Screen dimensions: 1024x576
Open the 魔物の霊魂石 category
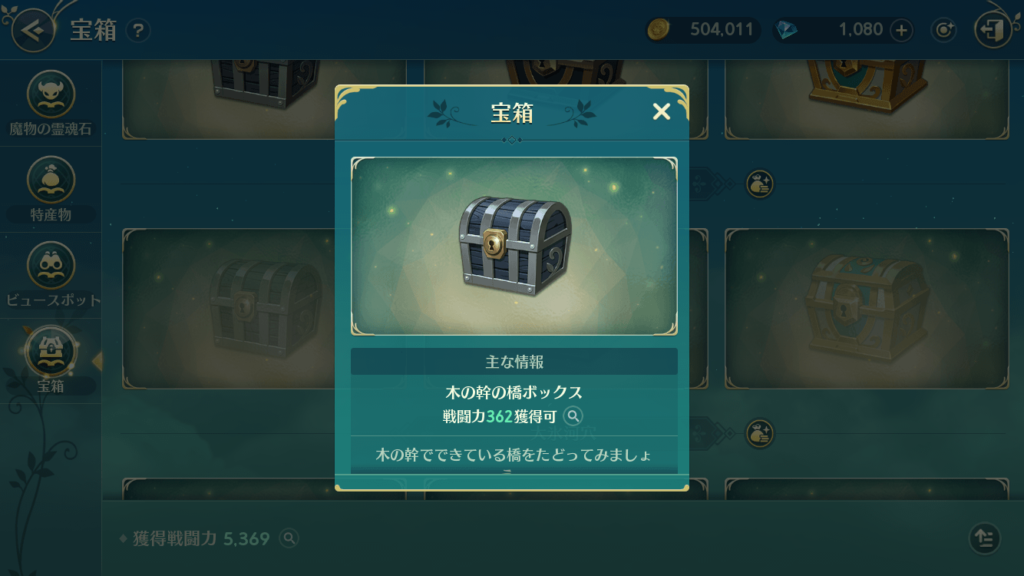(50, 104)
